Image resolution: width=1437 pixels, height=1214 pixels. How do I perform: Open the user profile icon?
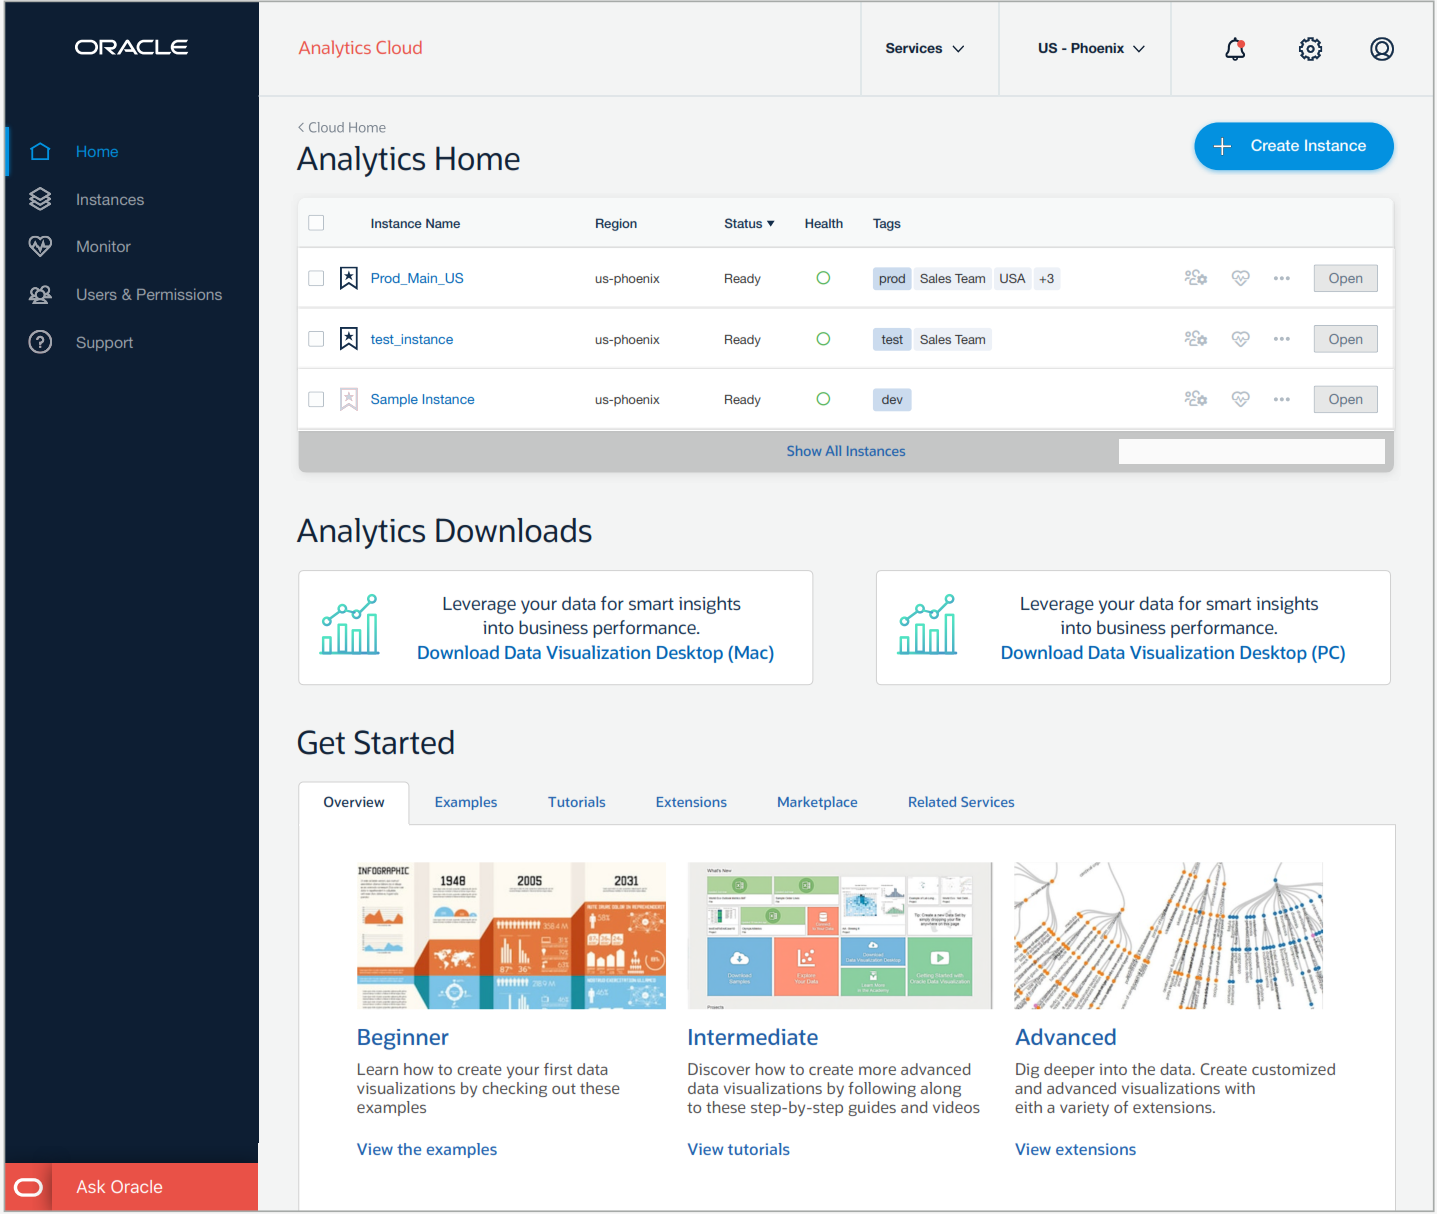tap(1381, 49)
